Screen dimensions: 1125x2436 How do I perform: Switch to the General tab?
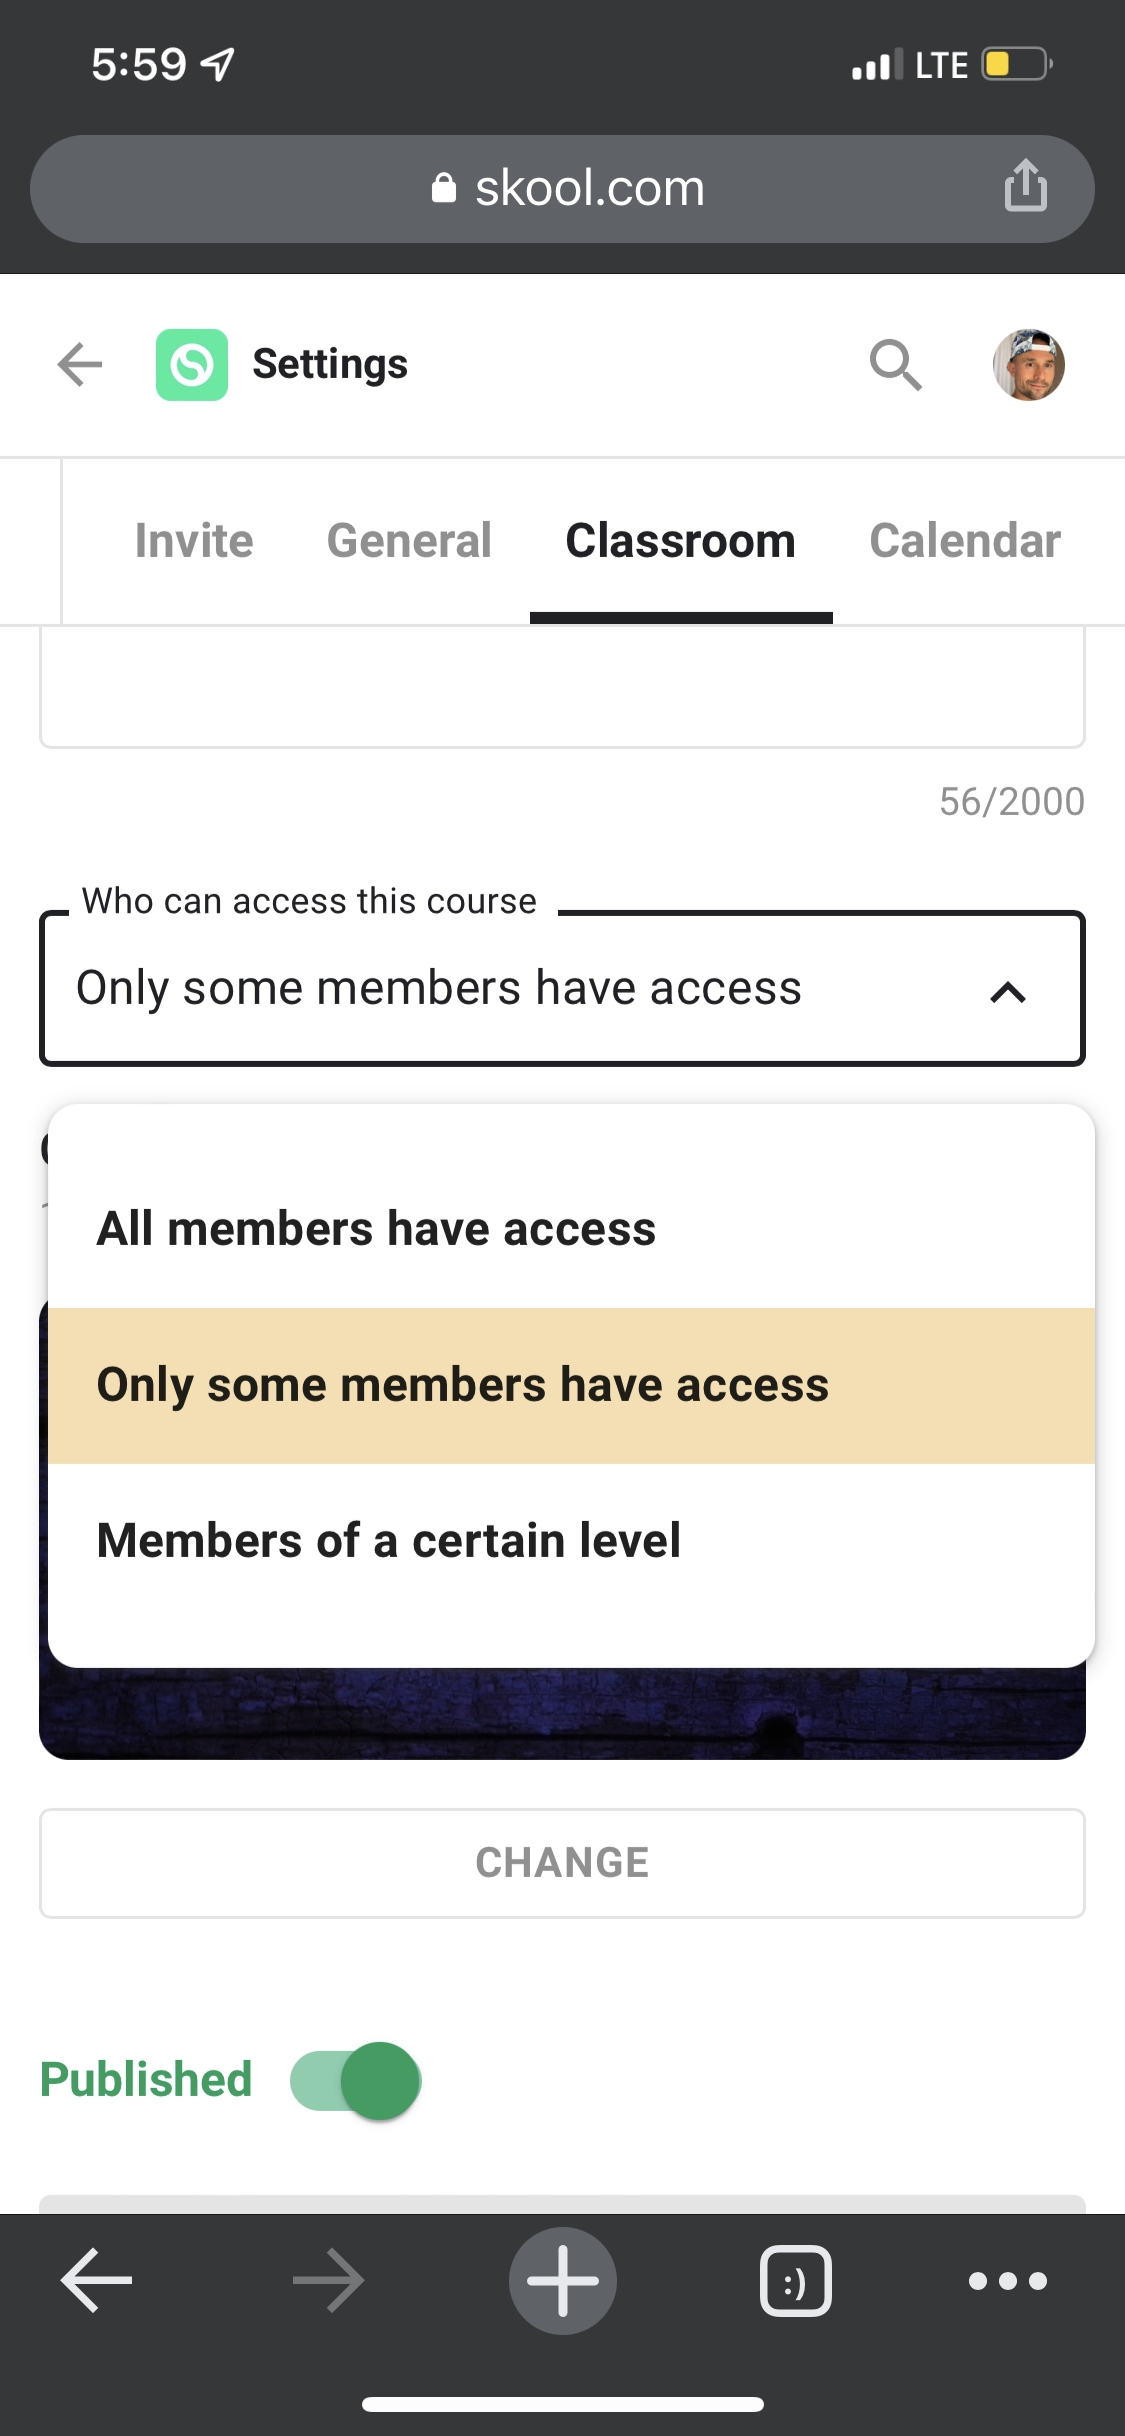click(409, 541)
